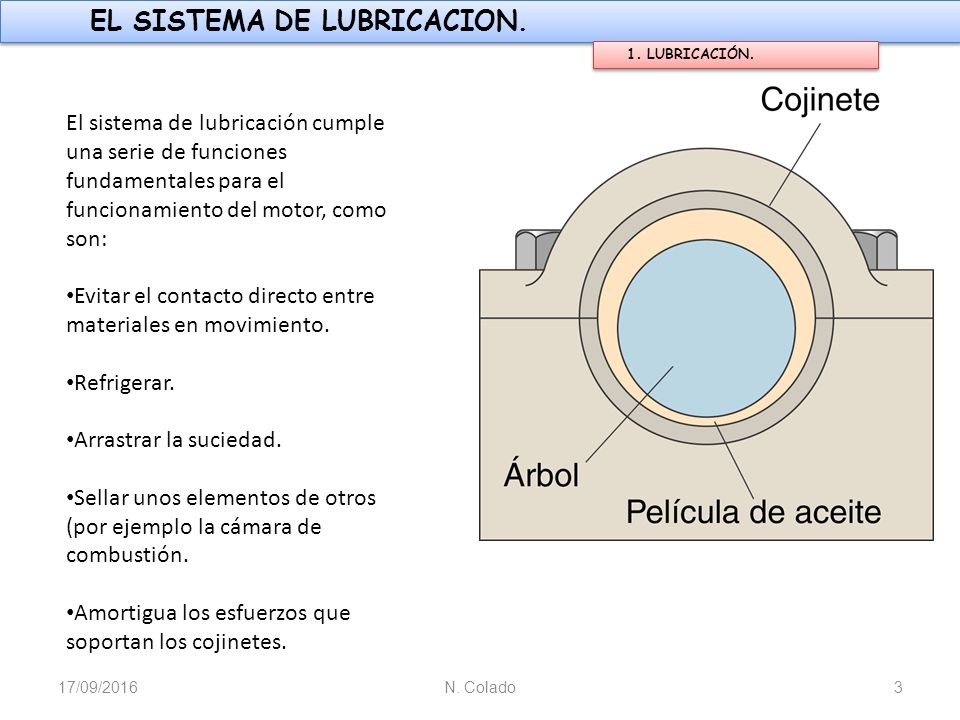The height and width of the screenshot is (720, 960).
Task: Click the 'Película de aceite' label
Action: pyautogui.click(x=754, y=512)
